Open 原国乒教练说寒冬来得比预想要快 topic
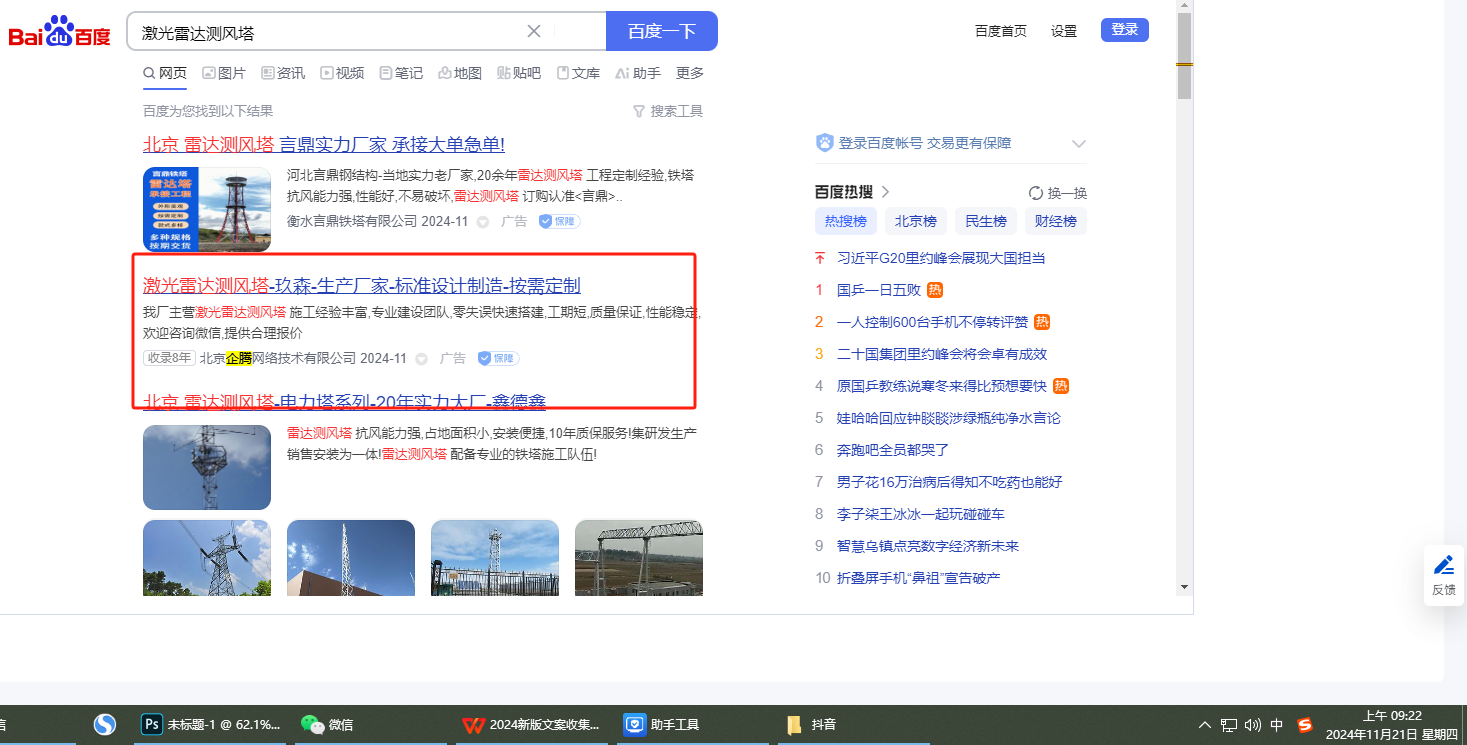1467x745 pixels. (x=942, y=386)
